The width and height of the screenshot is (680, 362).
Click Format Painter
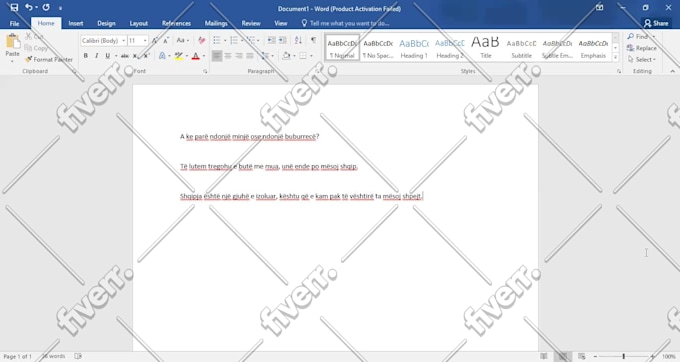[x=49, y=59]
